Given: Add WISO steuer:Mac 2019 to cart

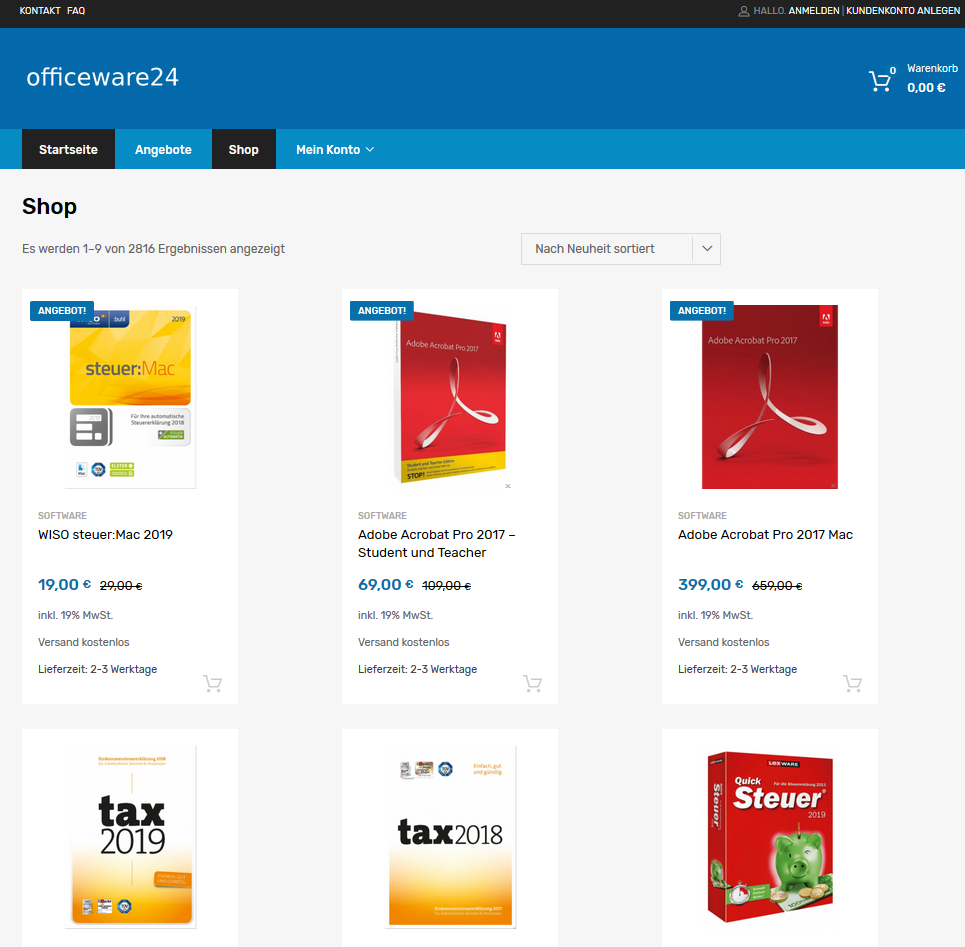Looking at the screenshot, I should pos(212,683).
